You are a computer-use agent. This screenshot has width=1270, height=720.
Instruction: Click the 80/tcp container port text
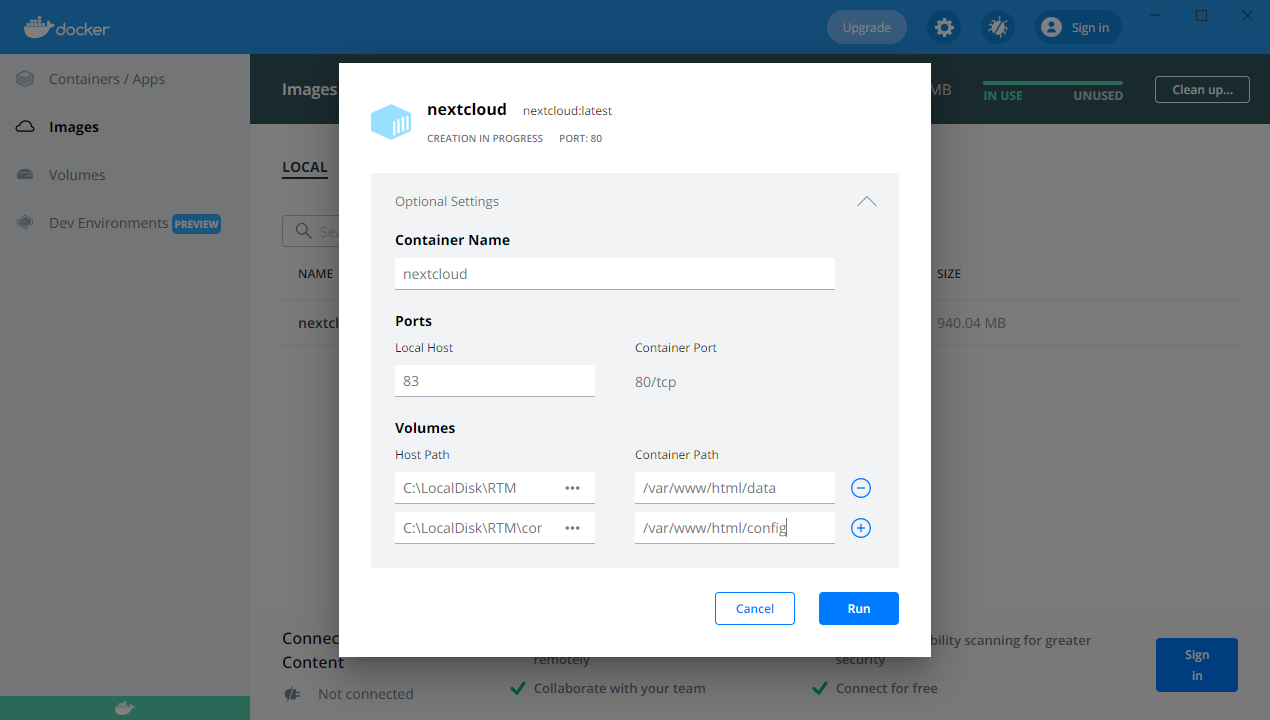pos(655,381)
